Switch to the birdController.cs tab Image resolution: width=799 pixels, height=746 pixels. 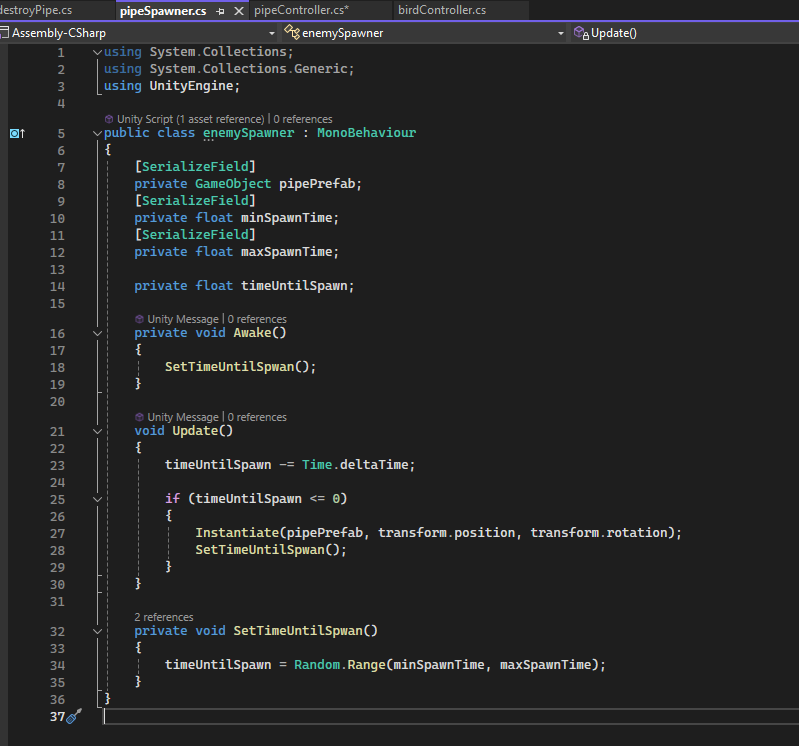pyautogui.click(x=442, y=11)
